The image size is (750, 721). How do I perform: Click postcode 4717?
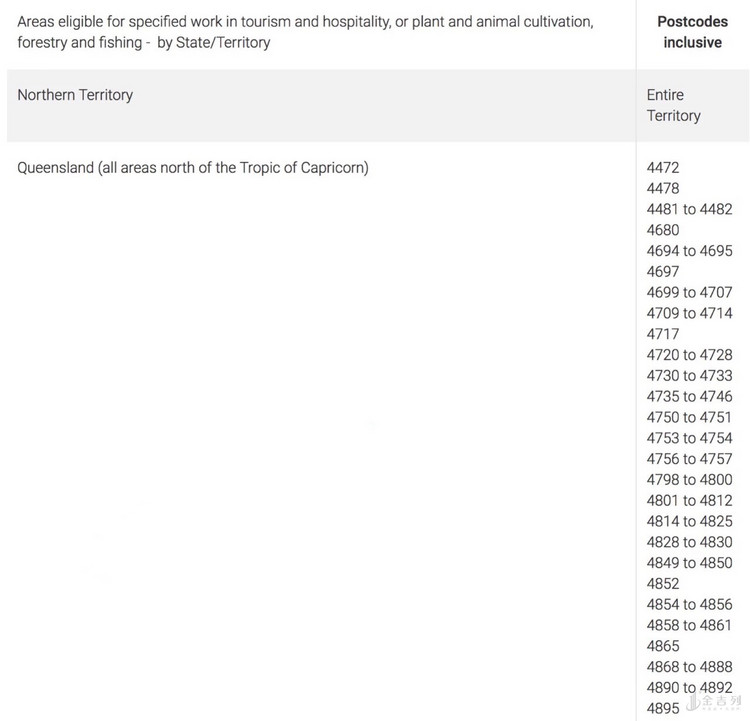[663, 334]
